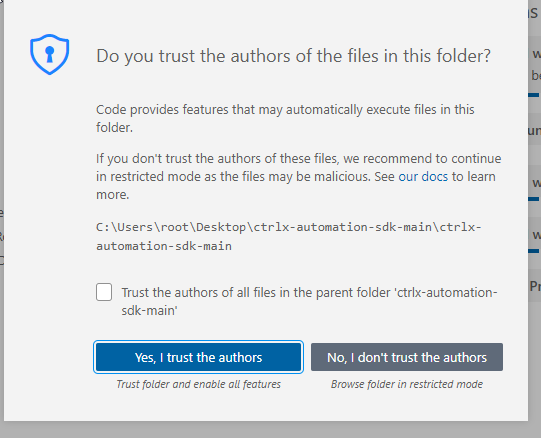
Task: Click the folder path ctrlx-automation-sdk-main text
Action: (288, 236)
